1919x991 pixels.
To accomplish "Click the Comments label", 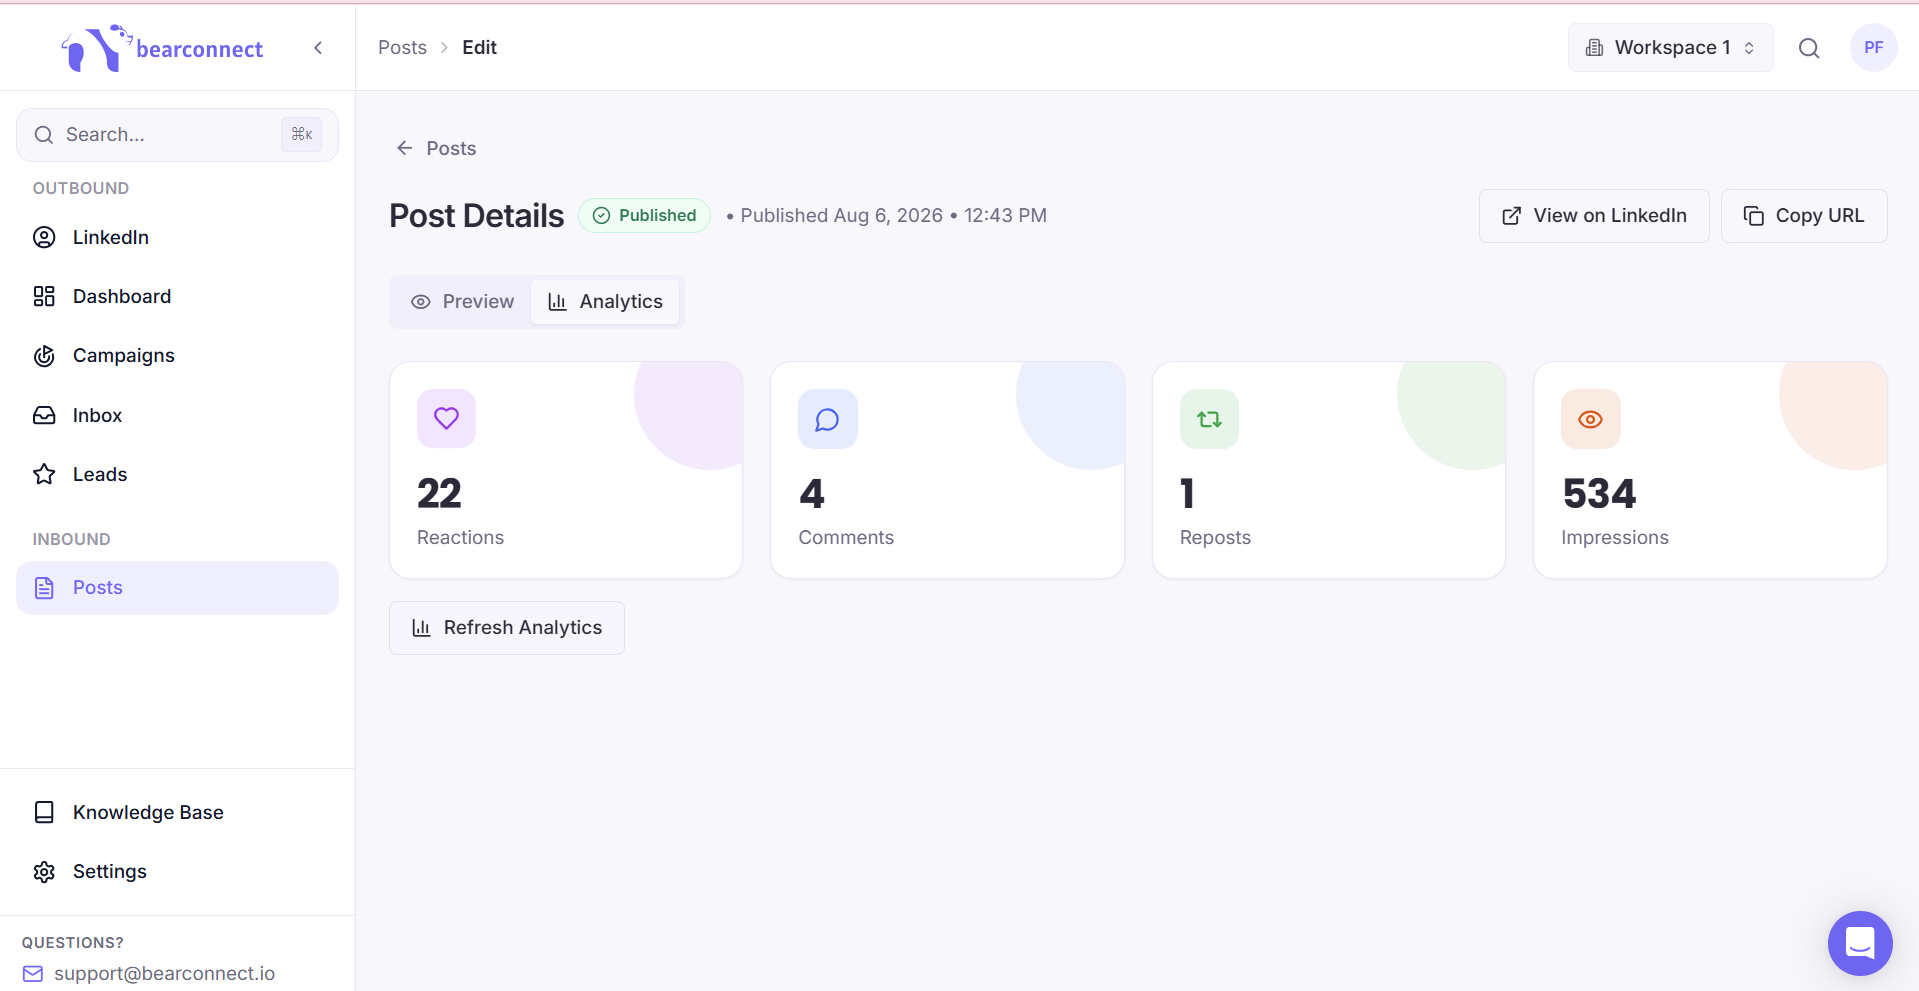I will (846, 538).
